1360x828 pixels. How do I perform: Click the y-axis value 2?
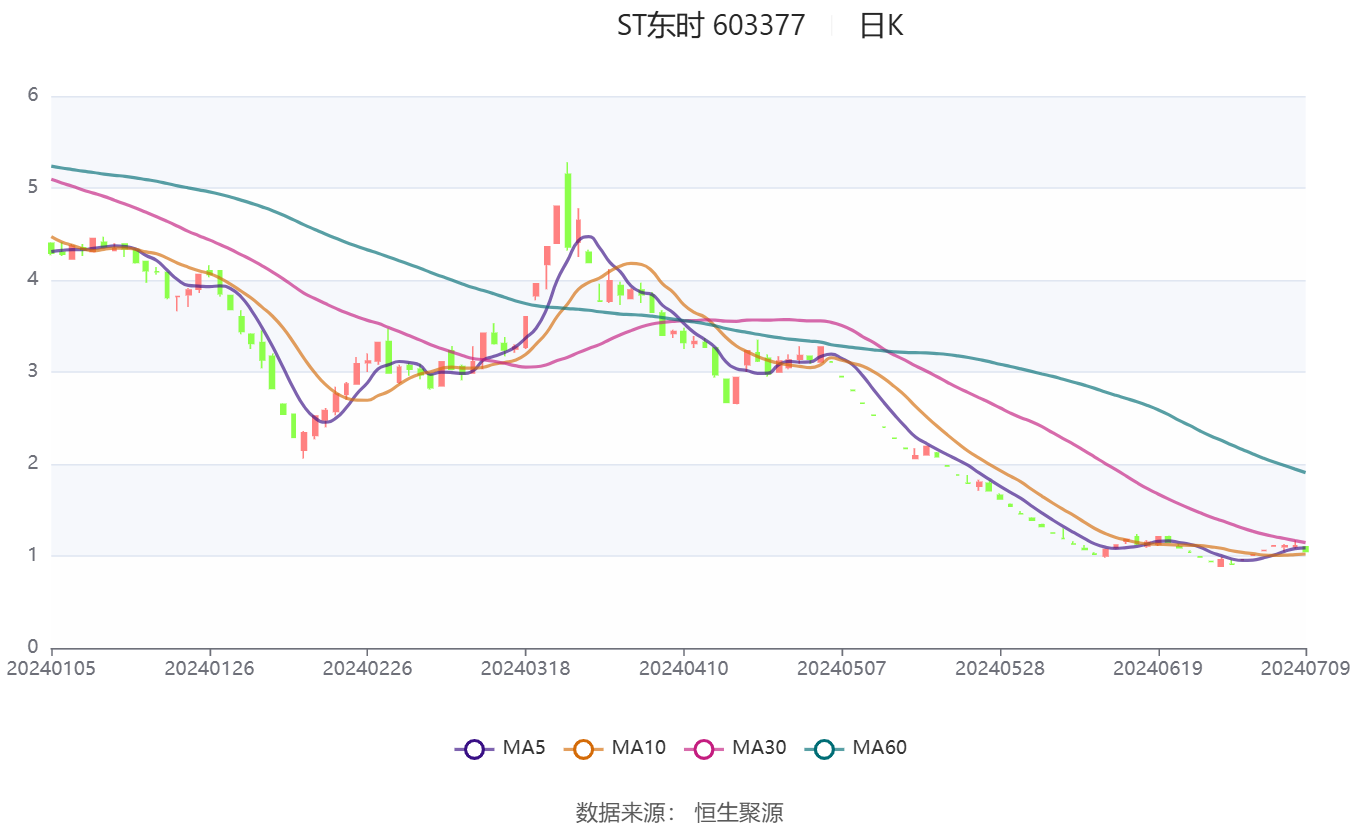[x=33, y=464]
